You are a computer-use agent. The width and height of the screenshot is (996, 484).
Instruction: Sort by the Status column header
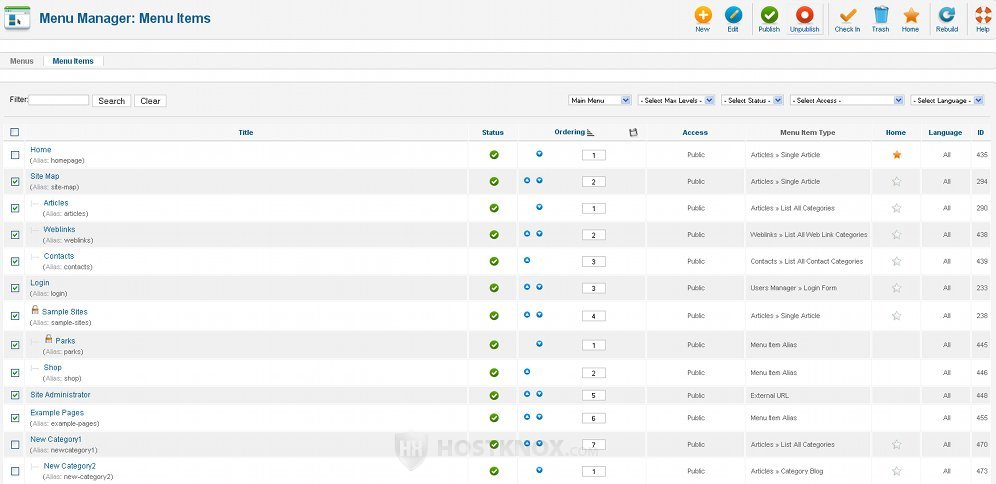coord(493,133)
